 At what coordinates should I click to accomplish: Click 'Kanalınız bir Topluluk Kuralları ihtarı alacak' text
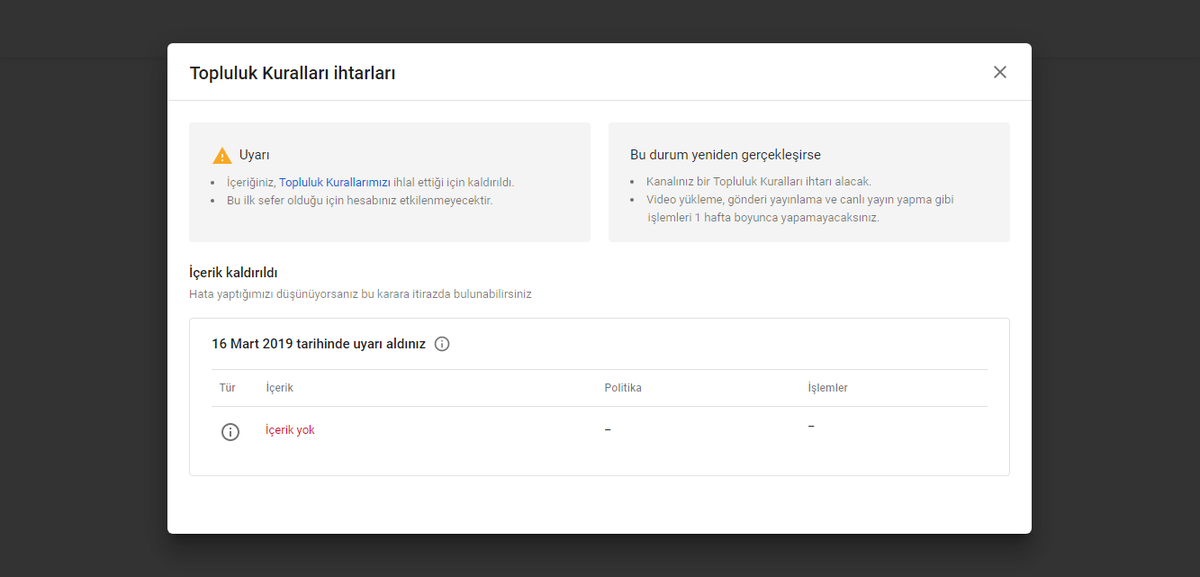tap(759, 182)
